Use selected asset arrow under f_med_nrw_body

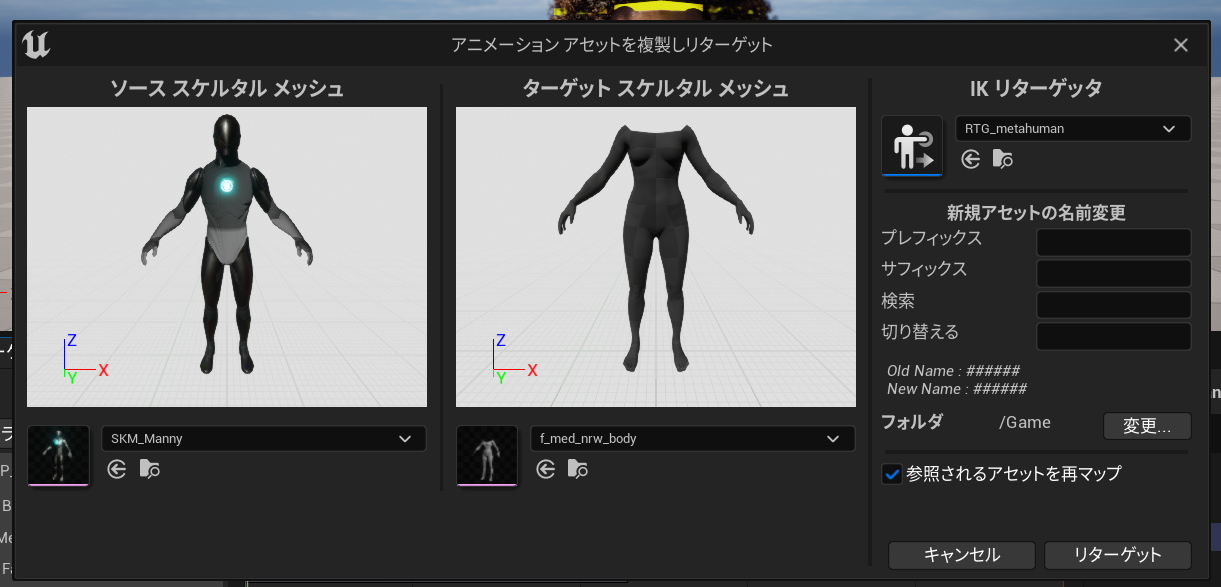coord(545,469)
